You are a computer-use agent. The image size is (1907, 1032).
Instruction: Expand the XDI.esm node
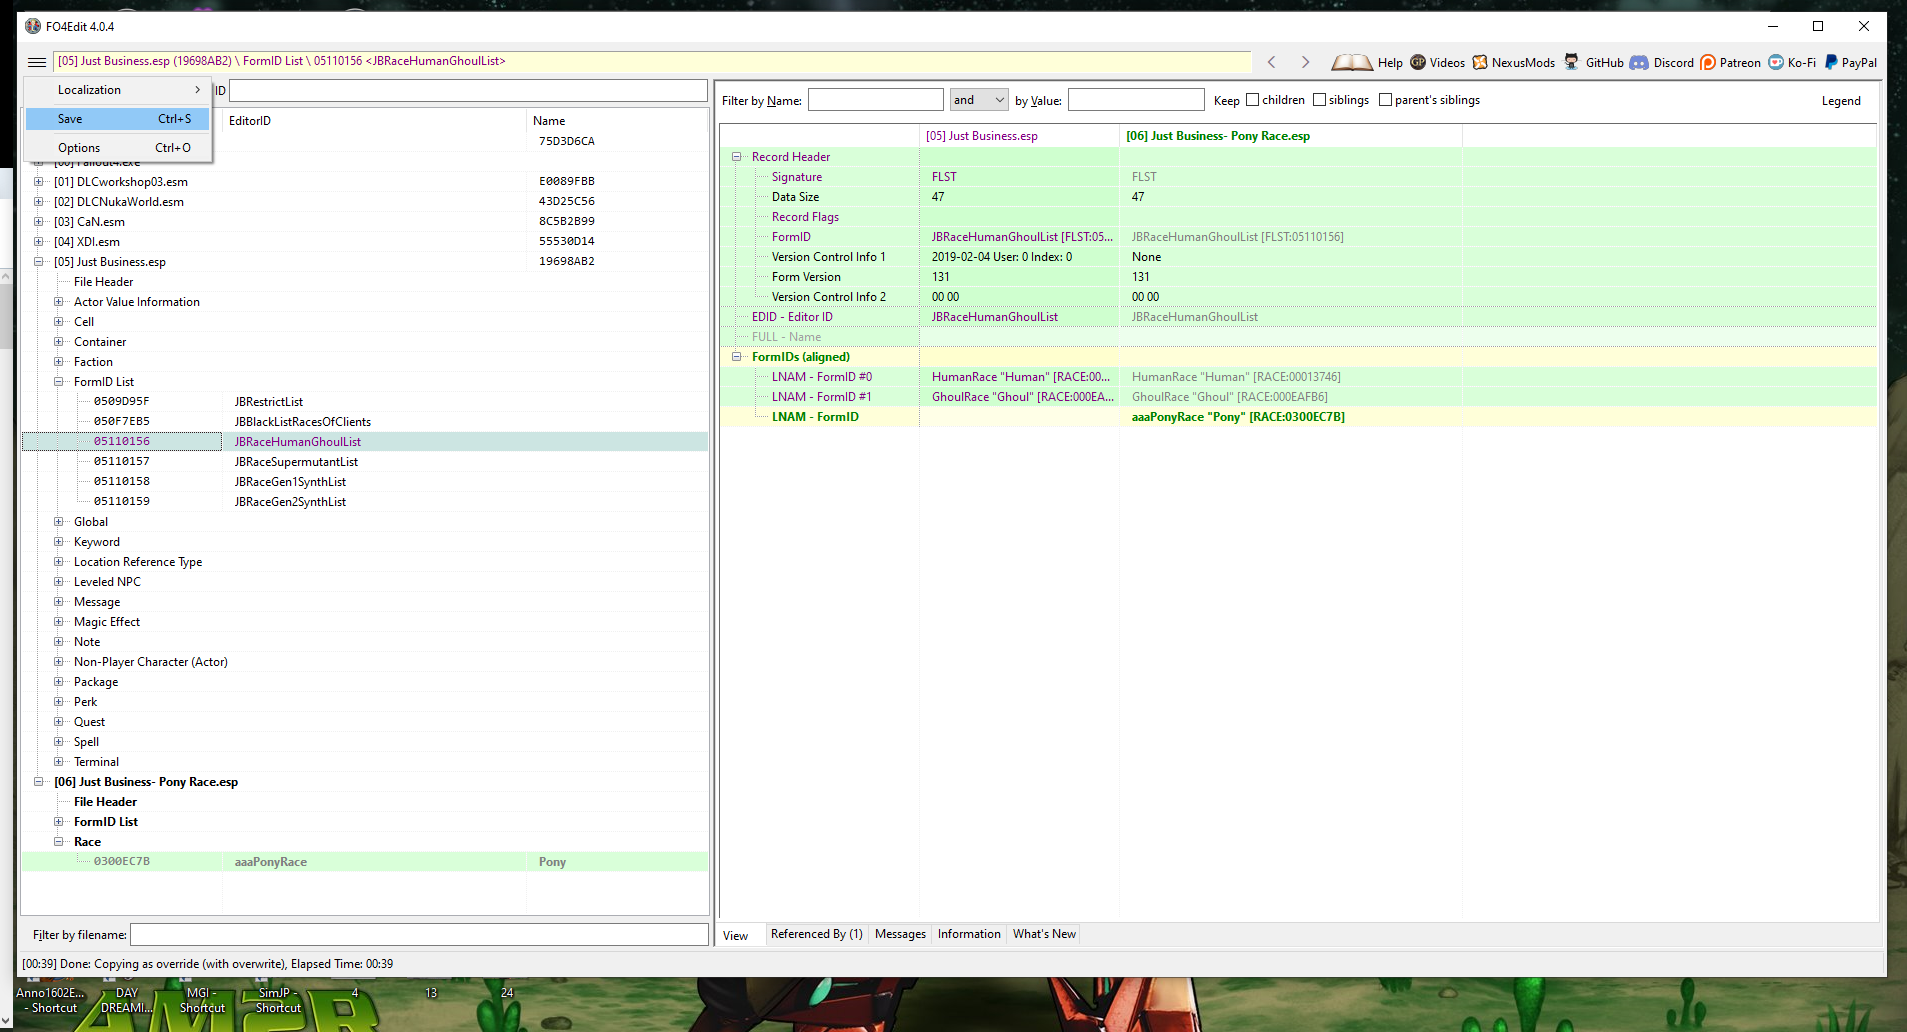pos(39,242)
